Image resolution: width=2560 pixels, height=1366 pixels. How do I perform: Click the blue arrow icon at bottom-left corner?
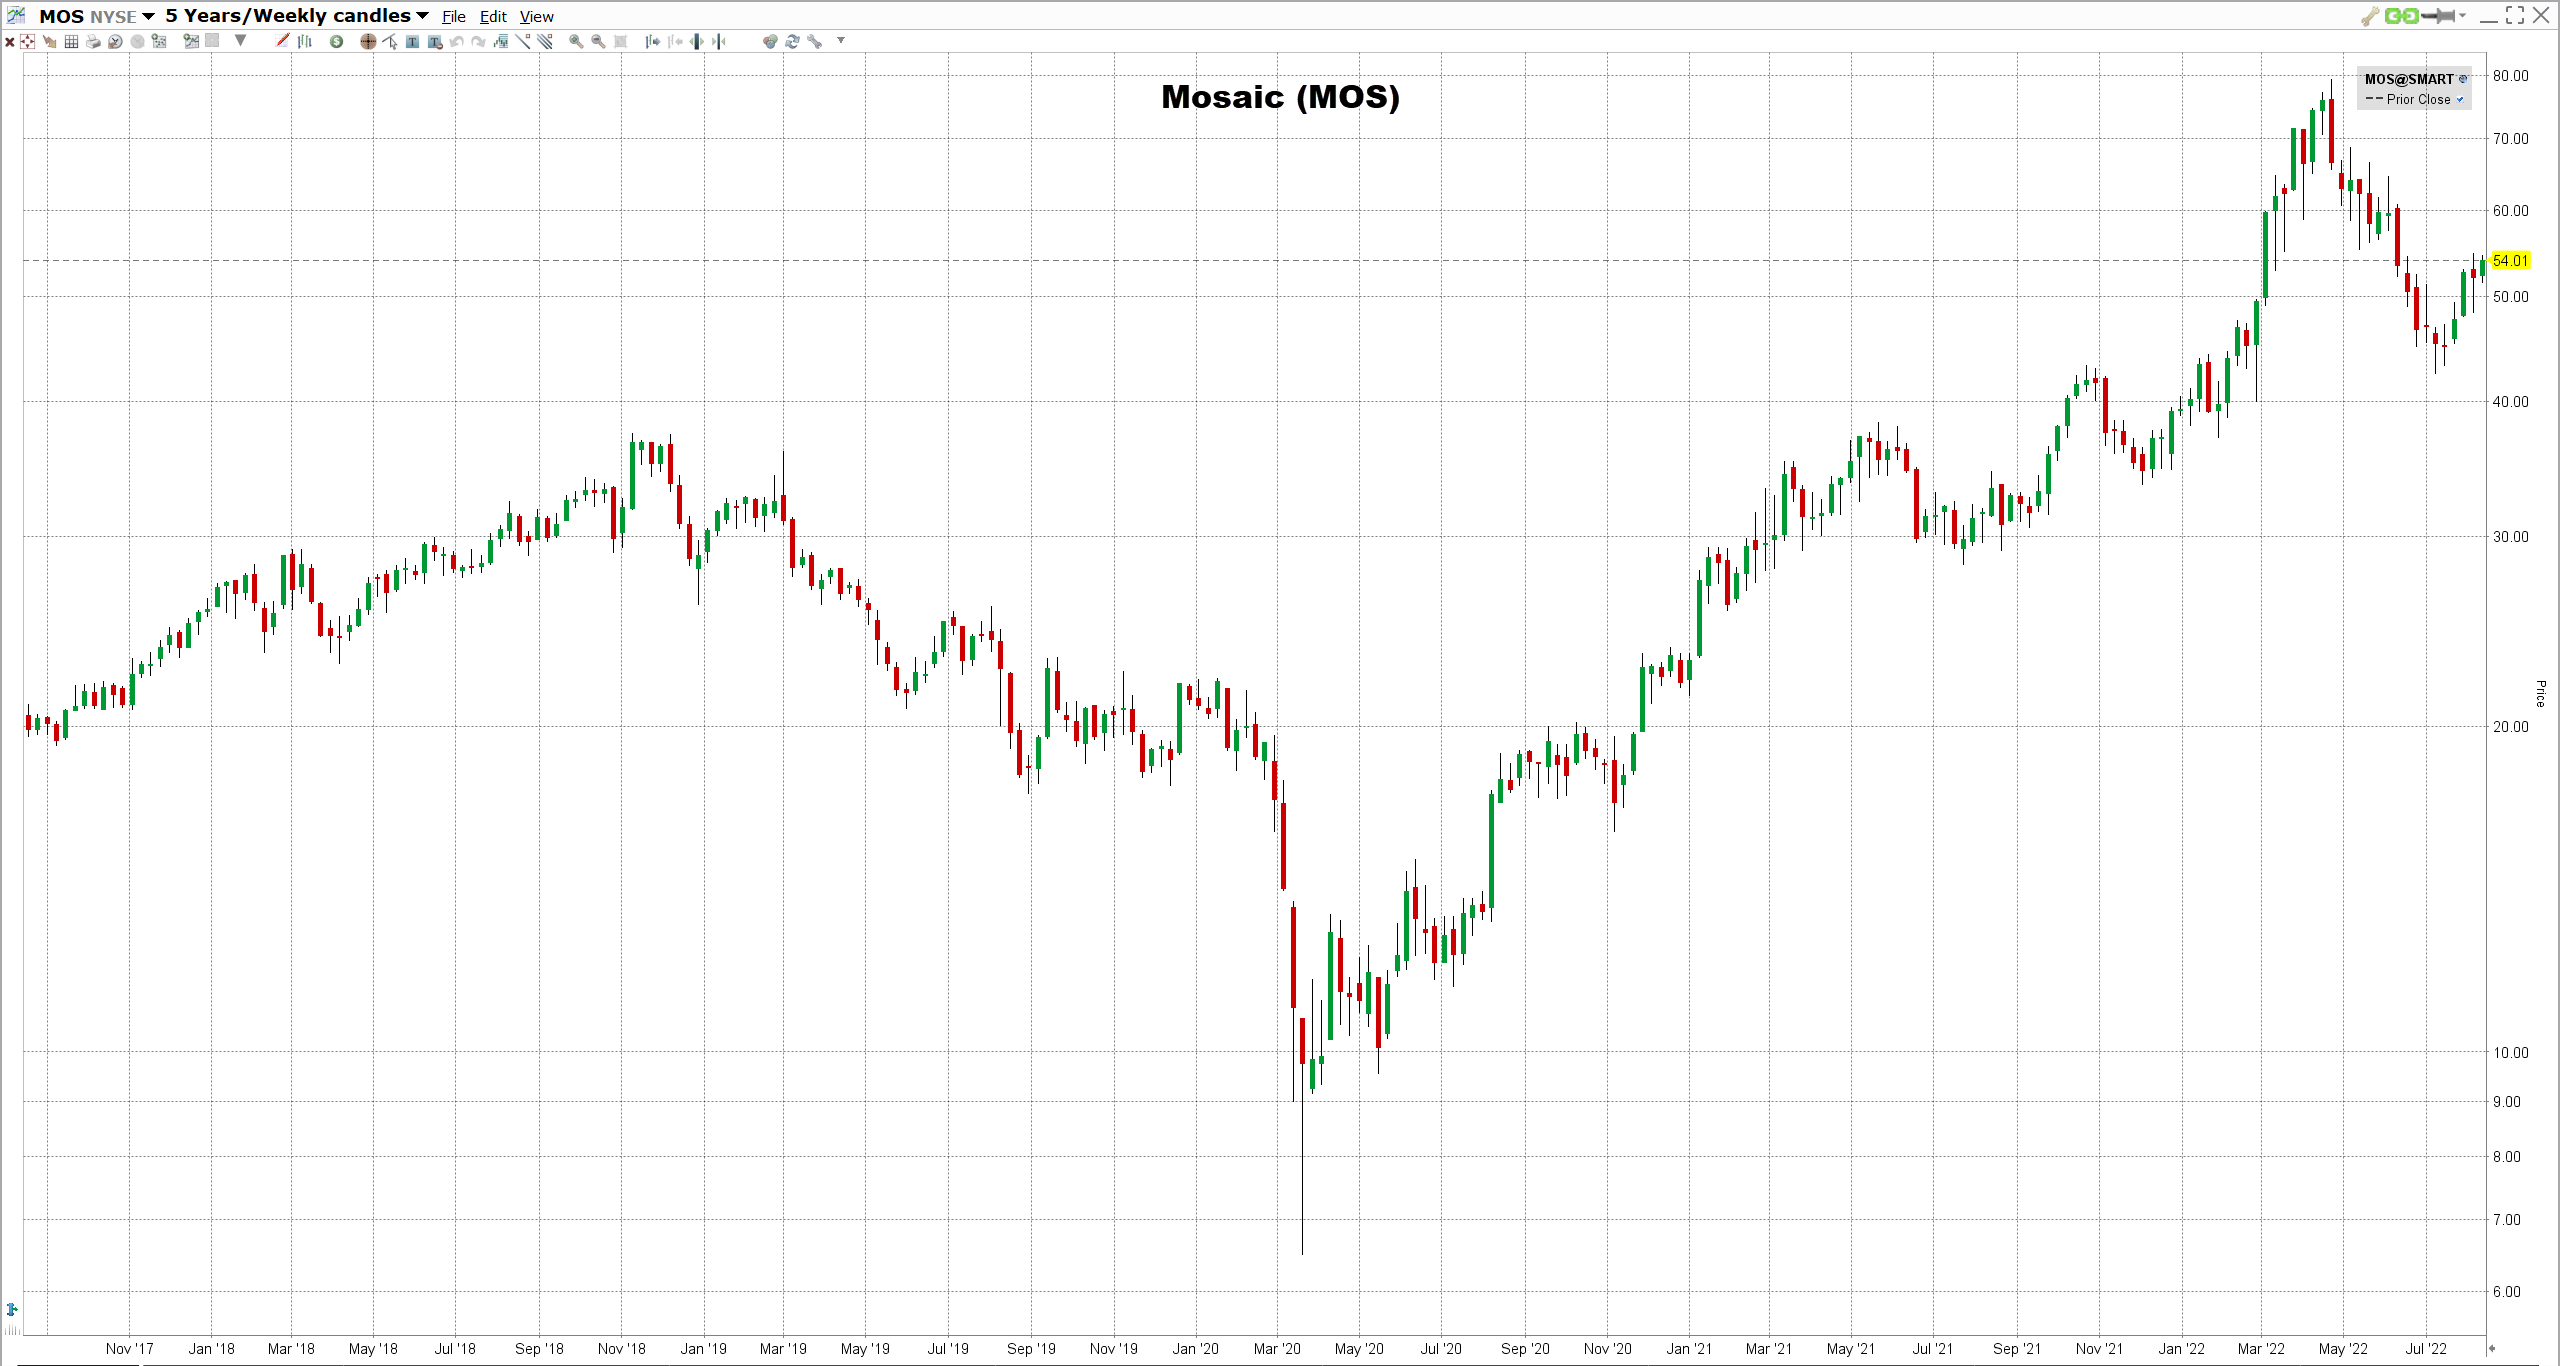coord(12,1309)
